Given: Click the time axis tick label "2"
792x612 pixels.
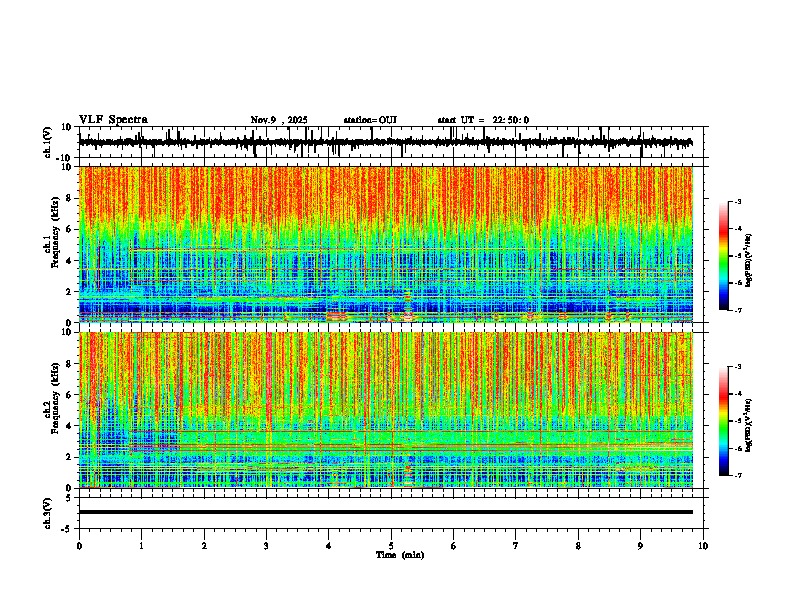Looking at the screenshot, I should pyautogui.click(x=204, y=546).
